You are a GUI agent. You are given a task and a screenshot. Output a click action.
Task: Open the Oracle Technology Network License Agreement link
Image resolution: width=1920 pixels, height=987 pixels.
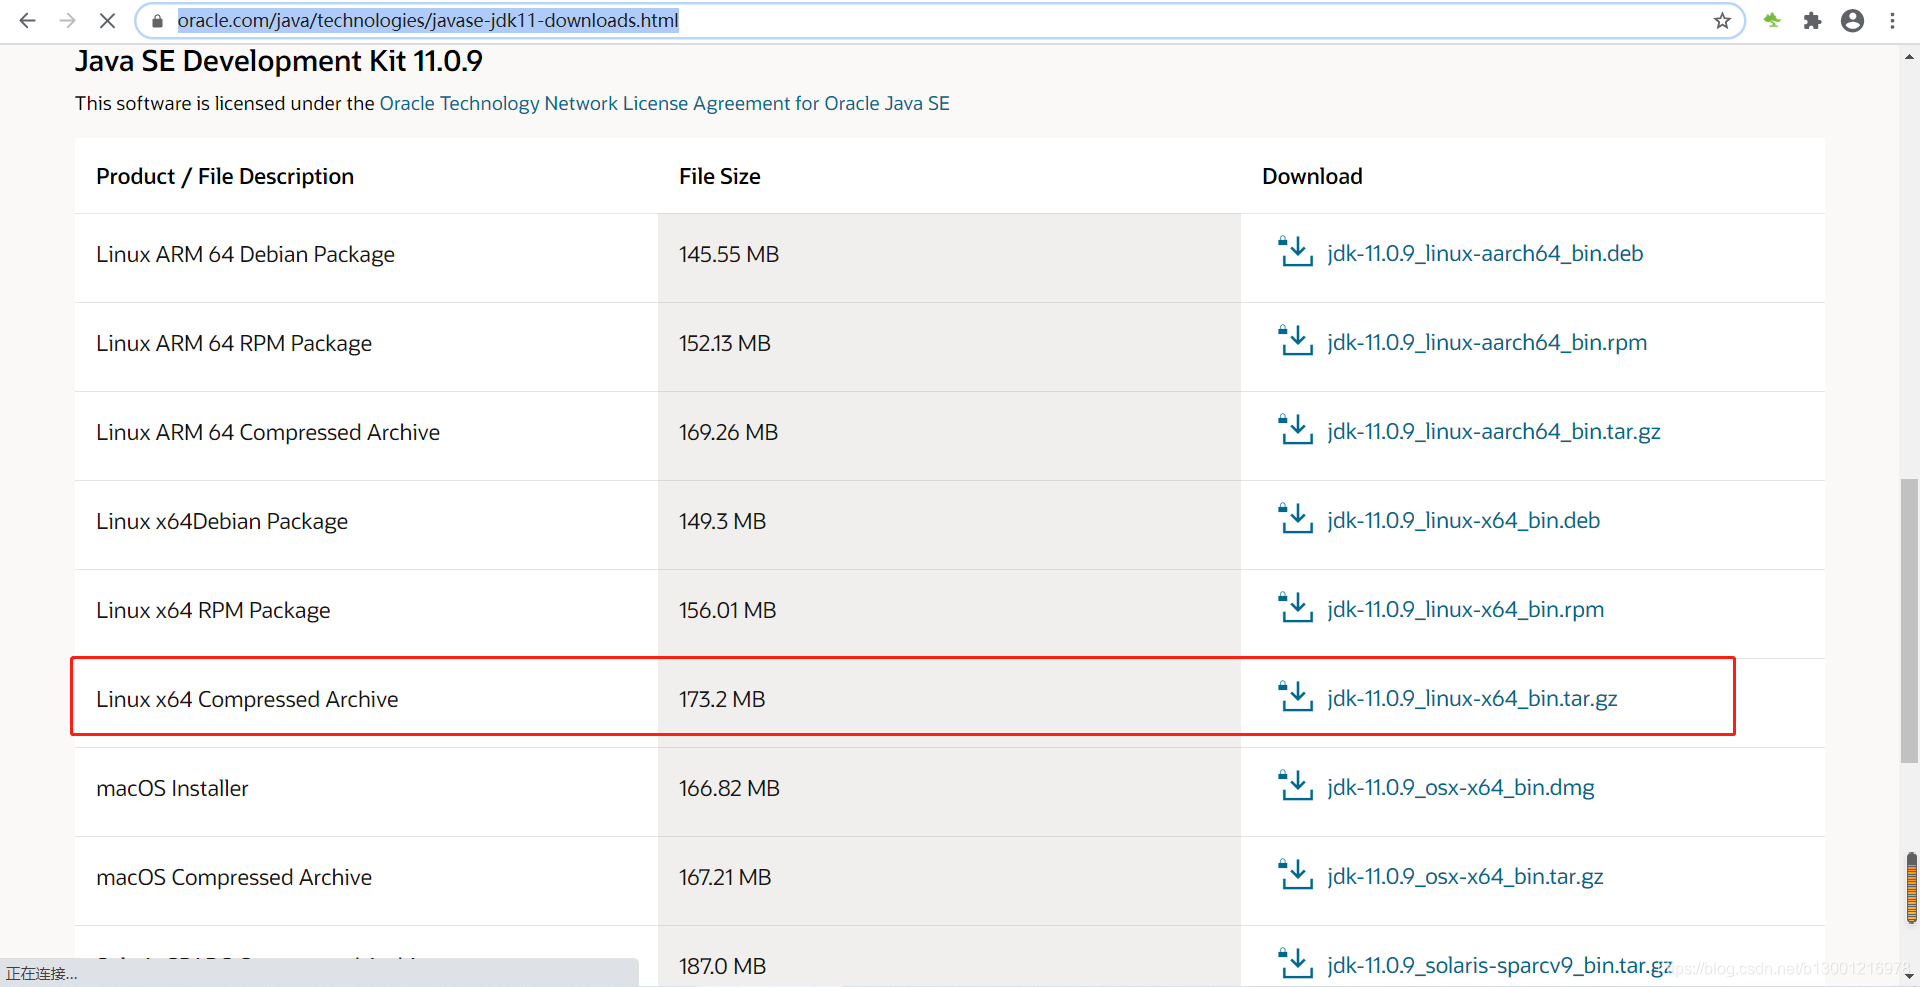[664, 103]
